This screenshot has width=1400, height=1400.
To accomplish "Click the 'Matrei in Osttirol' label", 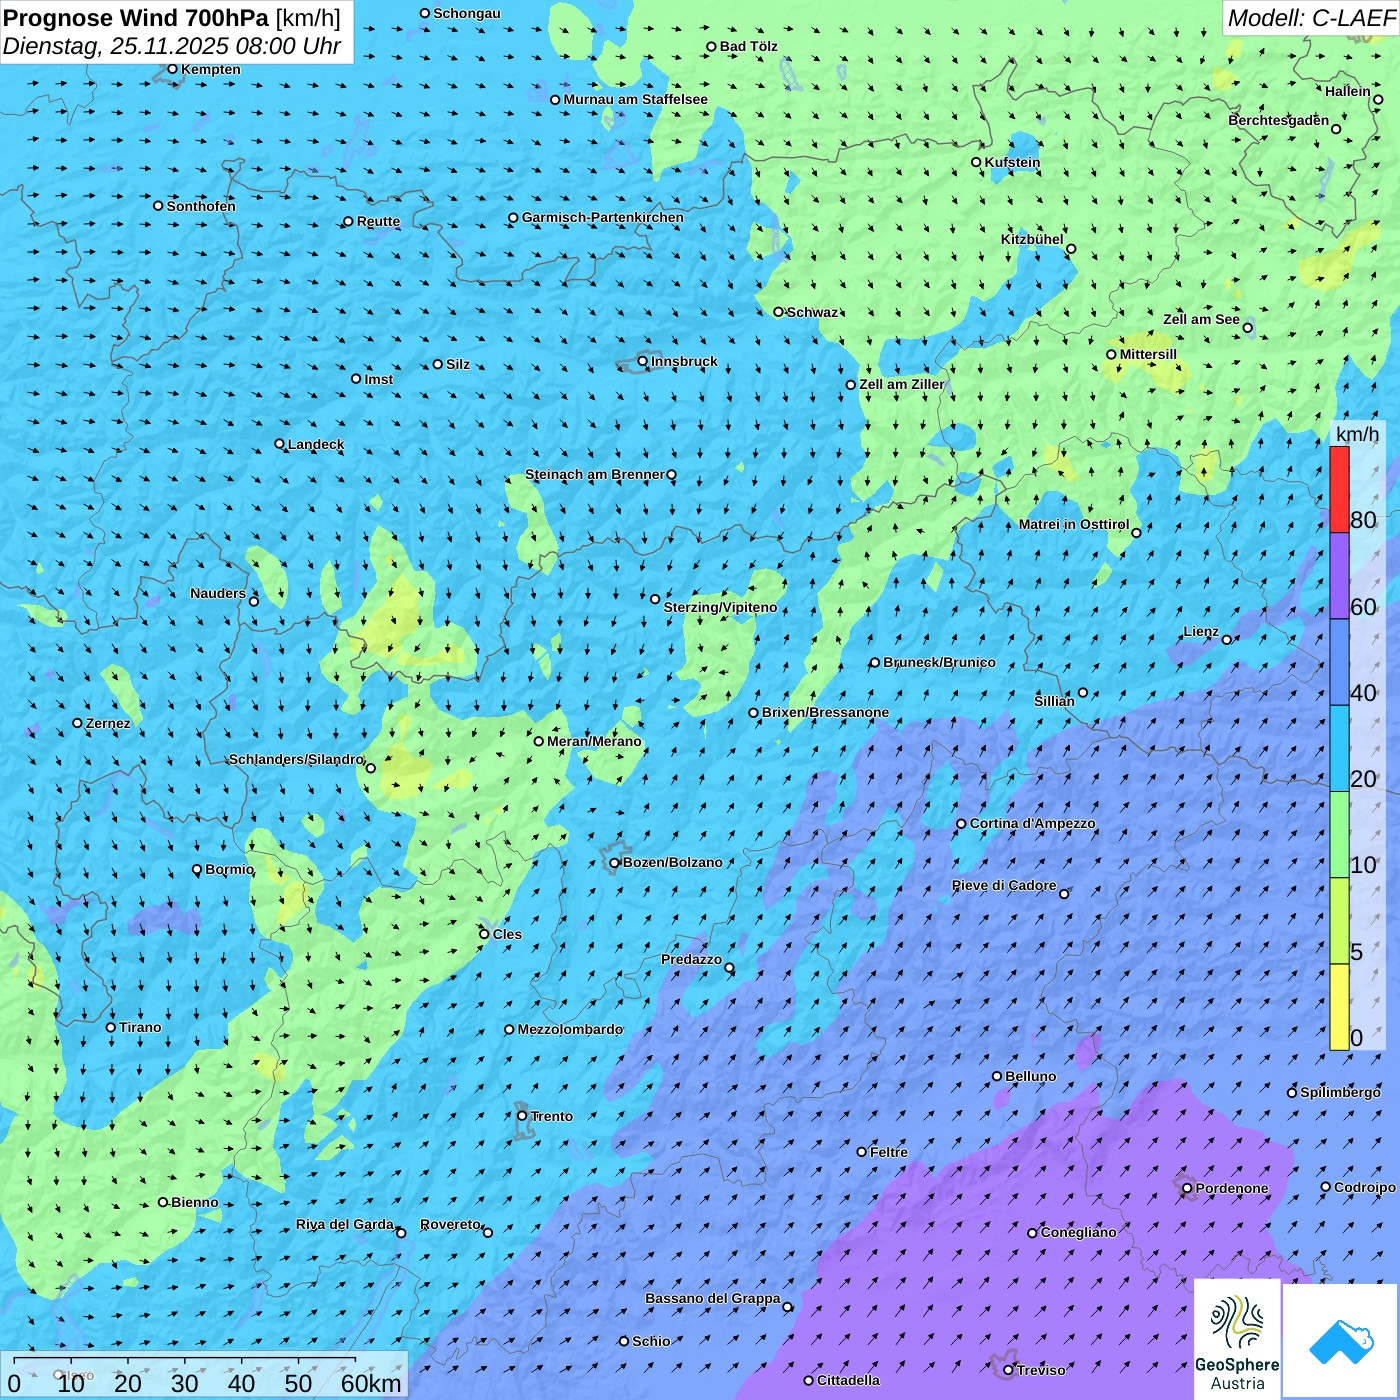I will 1073,524.
